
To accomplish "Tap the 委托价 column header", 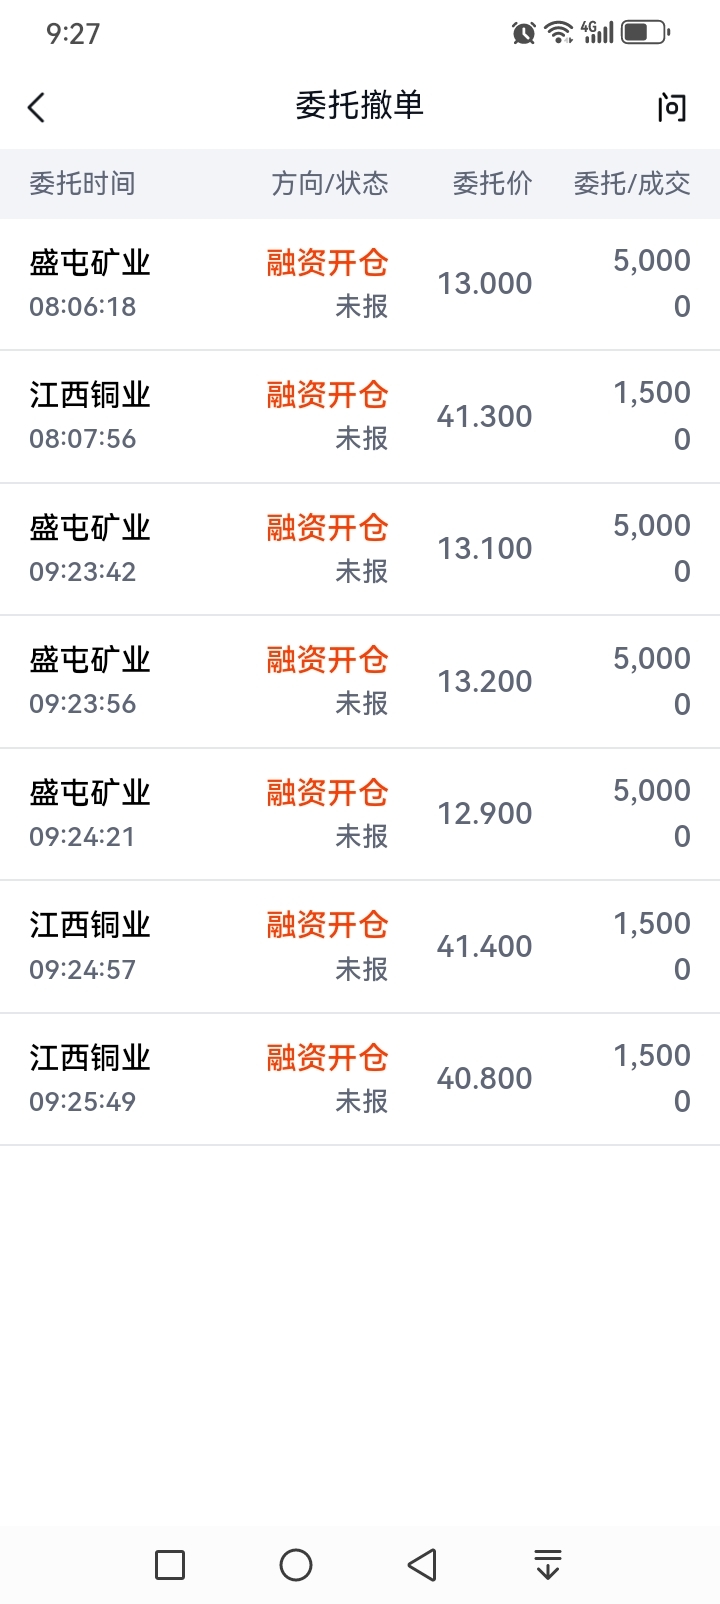I will (x=492, y=184).
